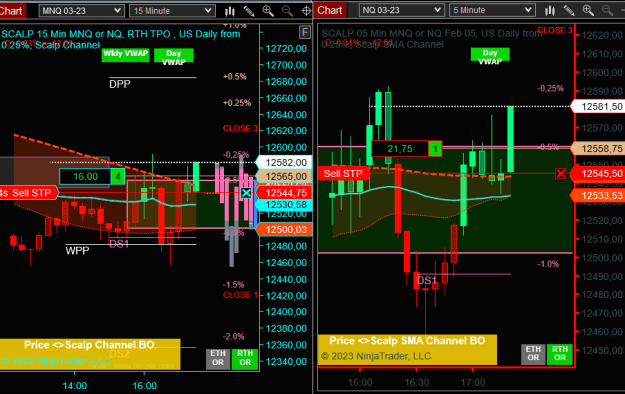Click 12500,03 orange price marker on left axis

point(284,230)
